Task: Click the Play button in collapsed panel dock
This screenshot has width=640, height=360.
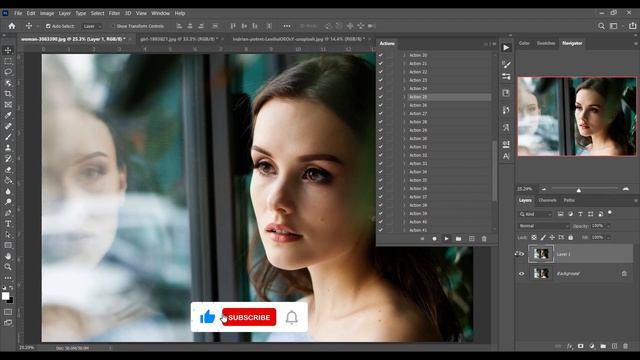Action: click(506, 48)
